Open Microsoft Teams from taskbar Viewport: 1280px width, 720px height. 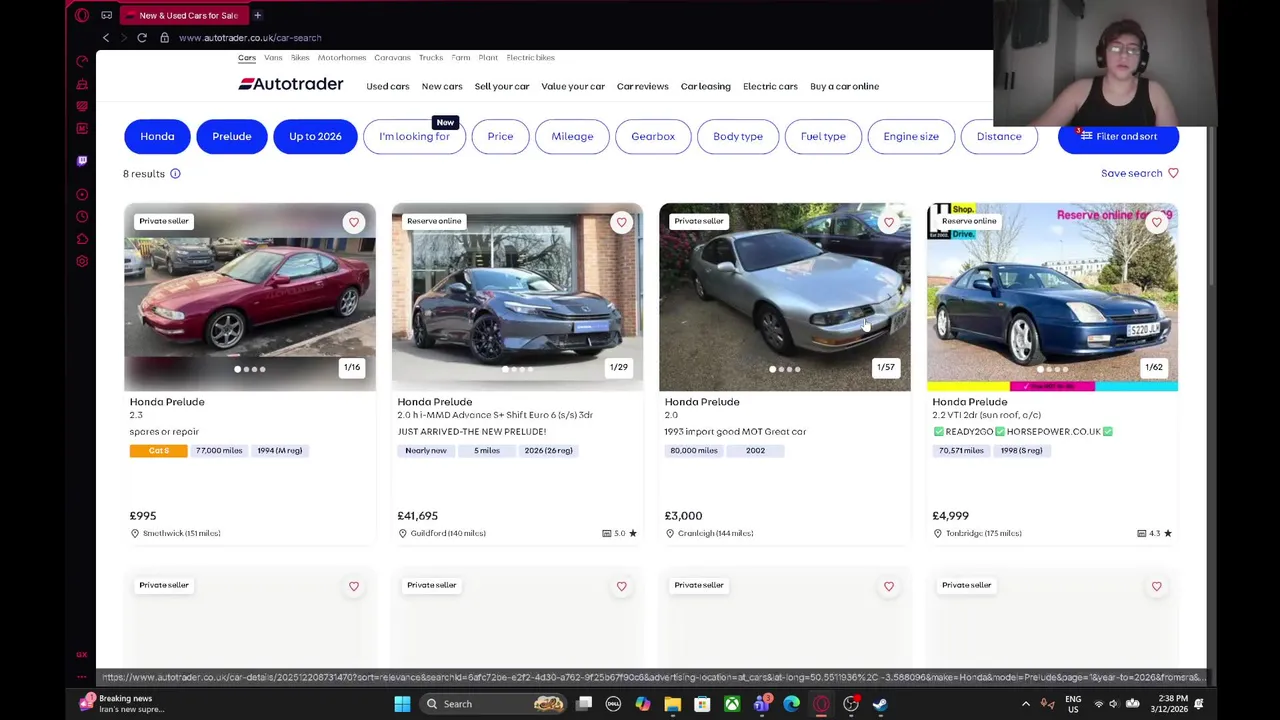762,704
